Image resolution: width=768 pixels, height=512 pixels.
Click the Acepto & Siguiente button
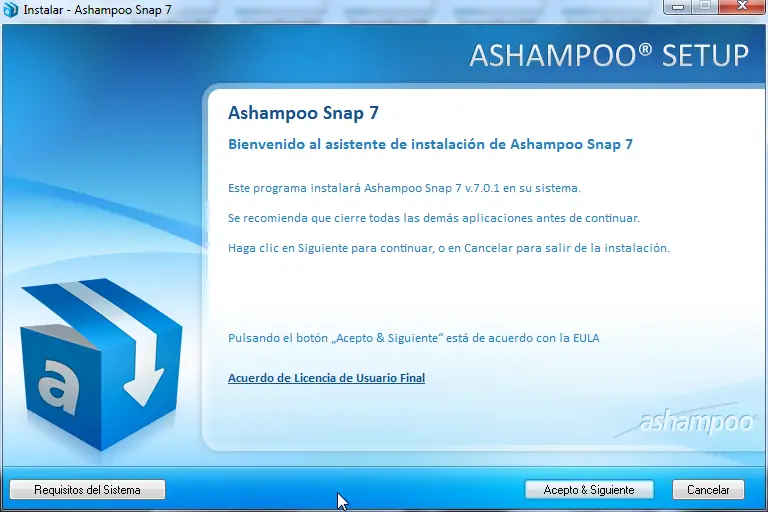pyautogui.click(x=589, y=489)
